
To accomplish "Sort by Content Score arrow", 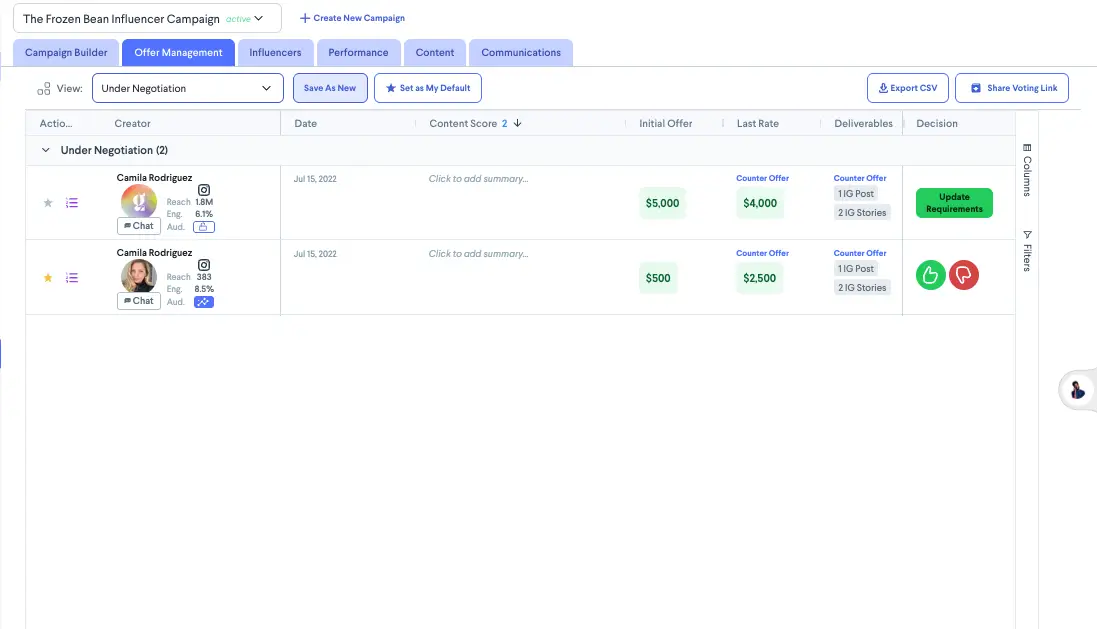I will [518, 123].
